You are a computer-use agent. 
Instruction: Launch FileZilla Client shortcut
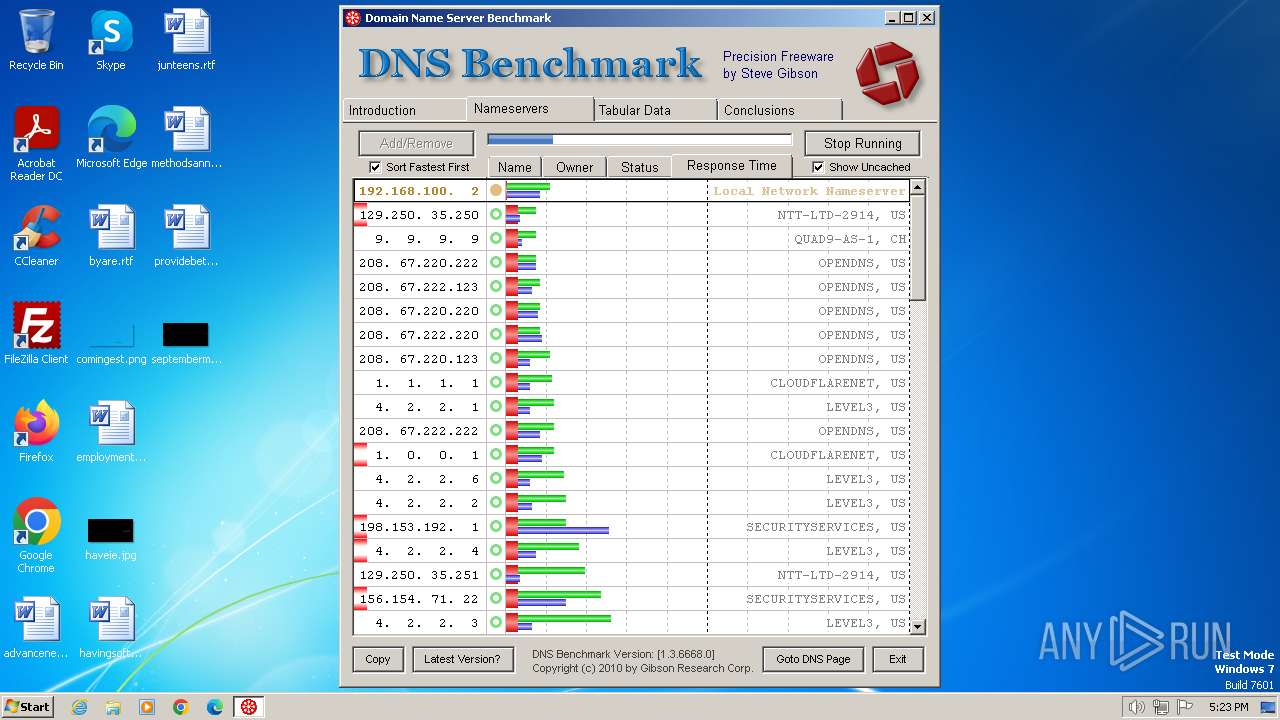36,334
